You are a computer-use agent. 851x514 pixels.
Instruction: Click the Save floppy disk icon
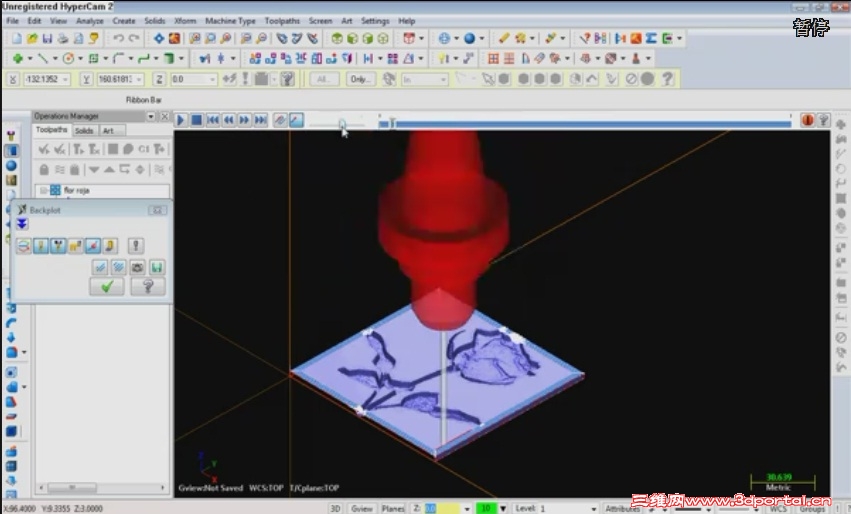point(48,39)
